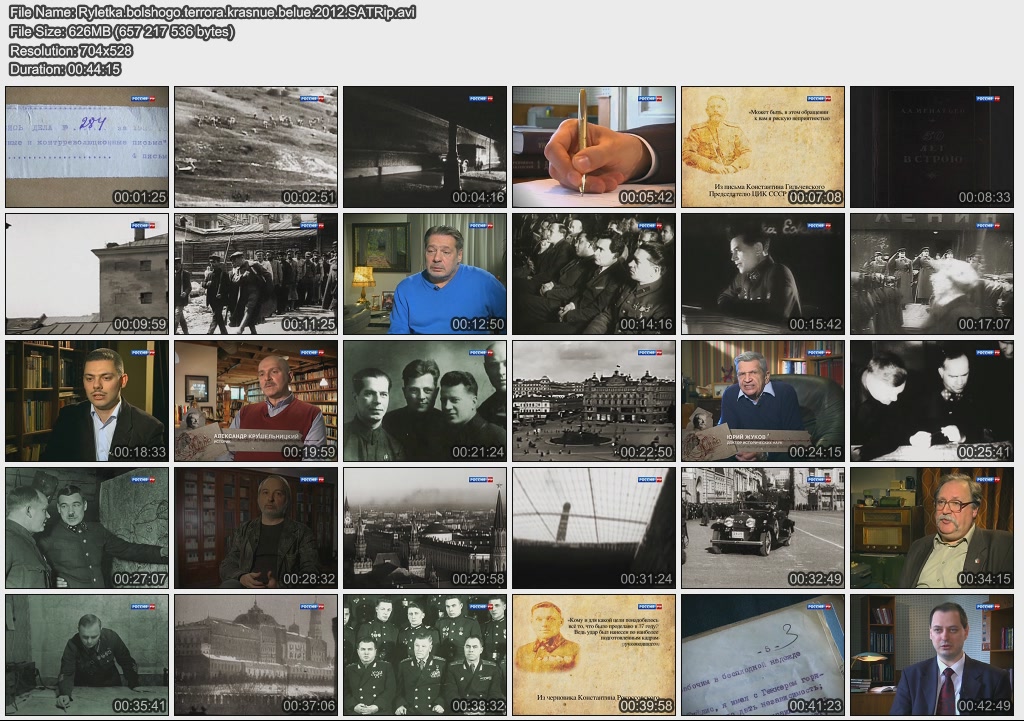Screen dimensions: 1024x721
Task: Select the 00:09:59 building corner thumbnail
Action: point(87,274)
